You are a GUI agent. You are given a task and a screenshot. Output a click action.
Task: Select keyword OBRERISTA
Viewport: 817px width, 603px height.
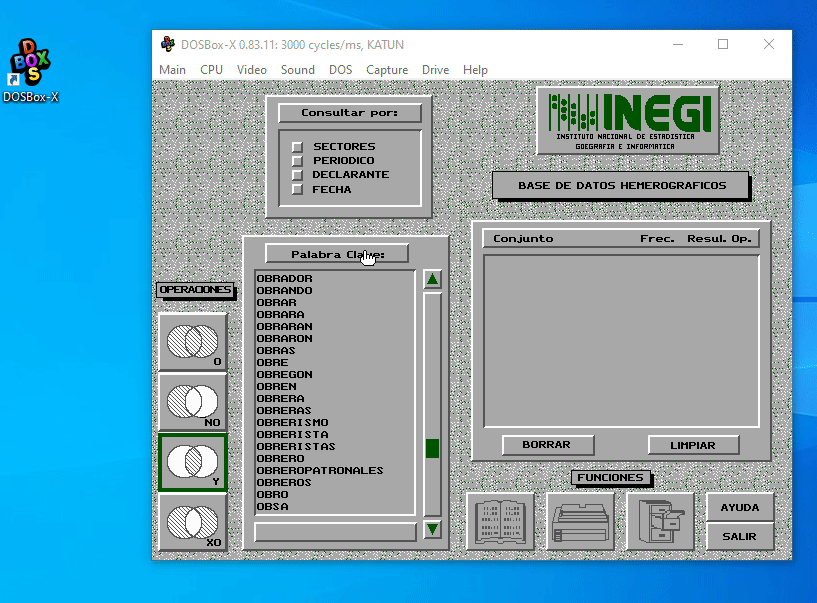tap(292, 434)
